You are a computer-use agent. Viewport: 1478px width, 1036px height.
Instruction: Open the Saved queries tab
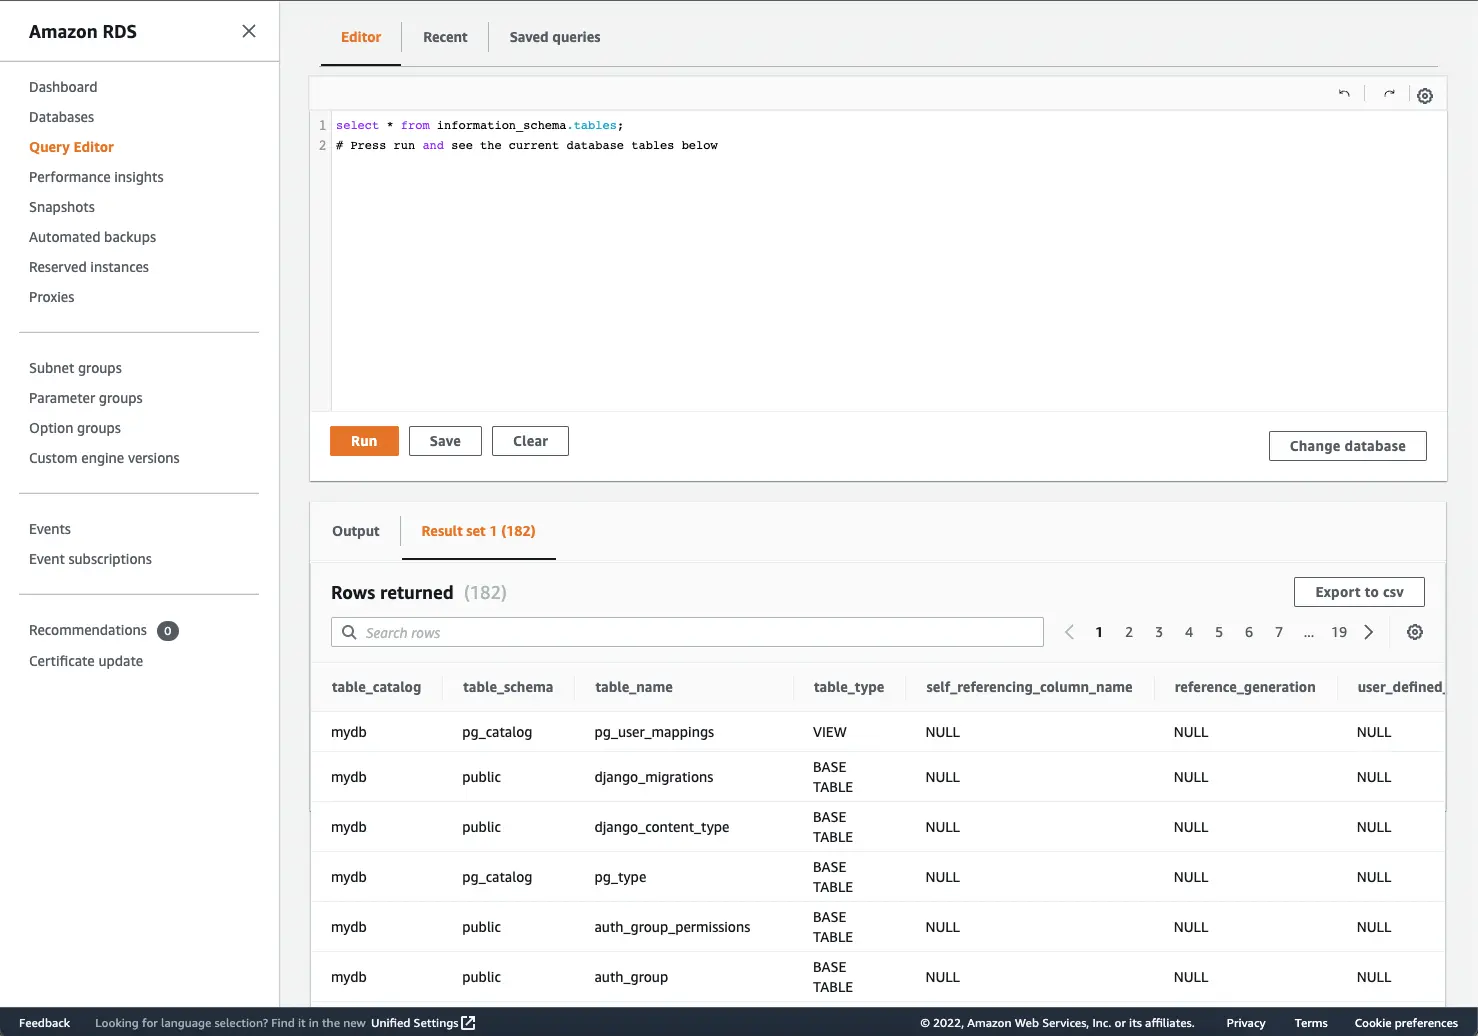click(x=555, y=37)
